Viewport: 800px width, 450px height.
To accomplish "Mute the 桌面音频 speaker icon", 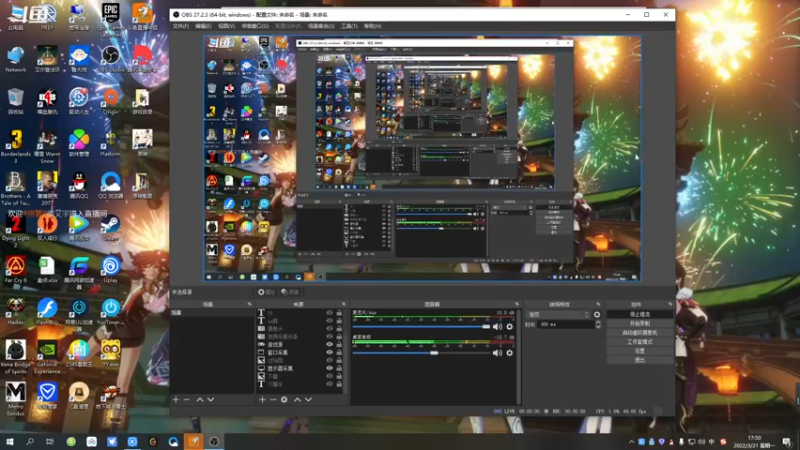I will coord(497,353).
